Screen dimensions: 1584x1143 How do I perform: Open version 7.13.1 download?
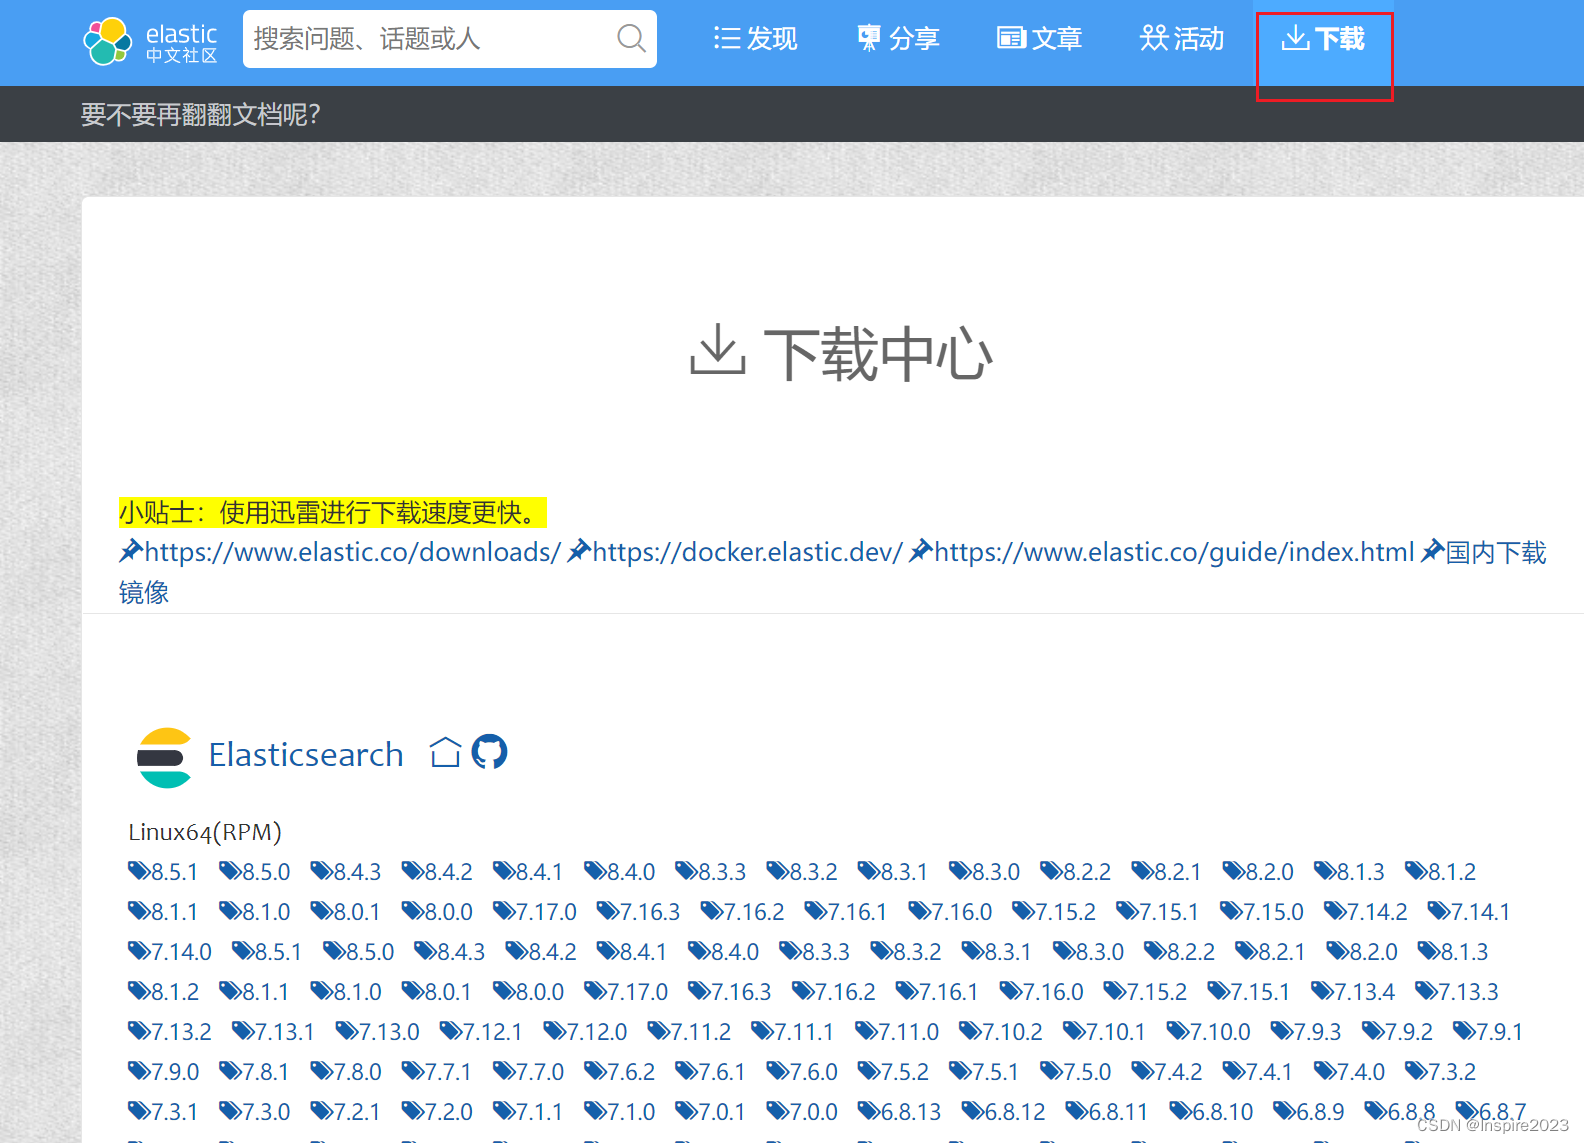click(x=273, y=1032)
